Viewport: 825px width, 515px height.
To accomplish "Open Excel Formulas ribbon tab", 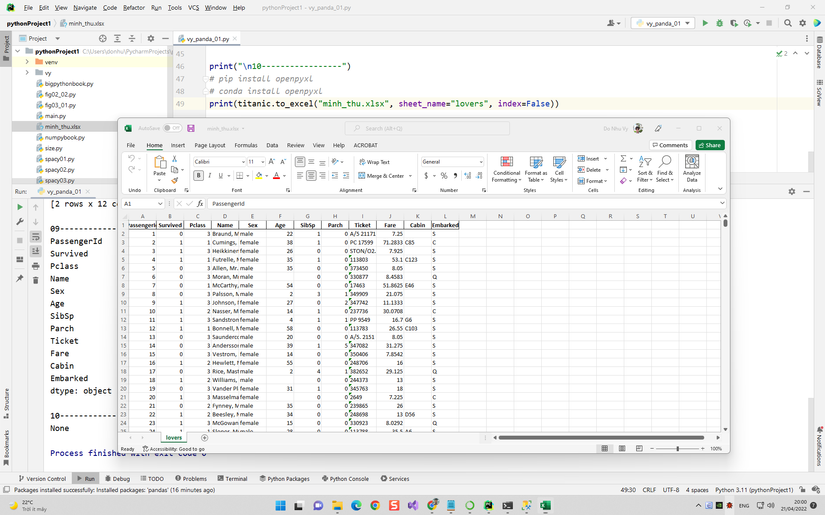I will (x=246, y=145).
